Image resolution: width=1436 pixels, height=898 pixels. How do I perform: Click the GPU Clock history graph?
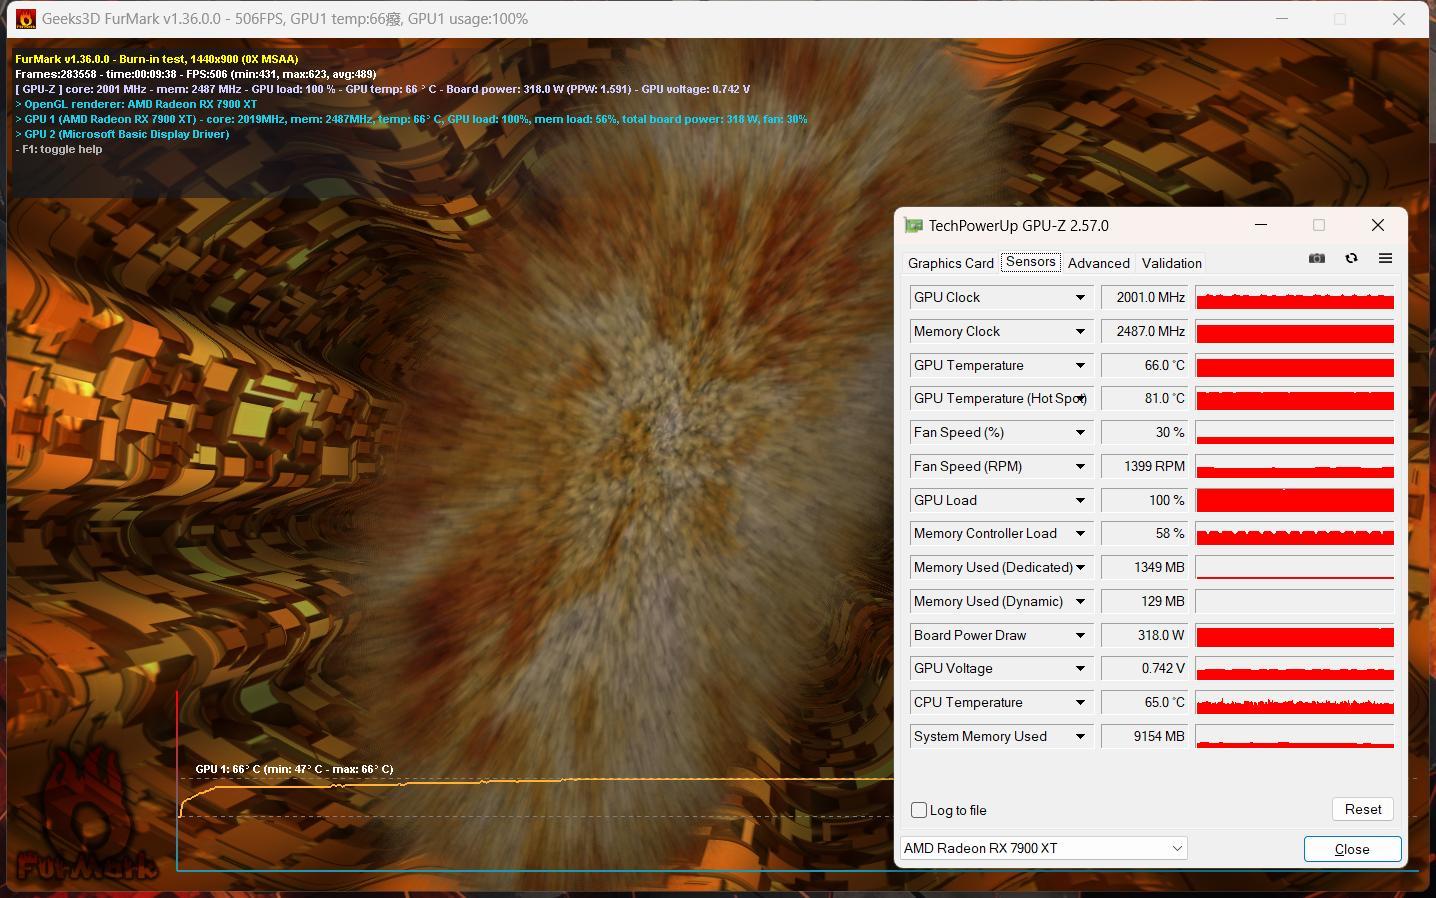pos(1295,297)
